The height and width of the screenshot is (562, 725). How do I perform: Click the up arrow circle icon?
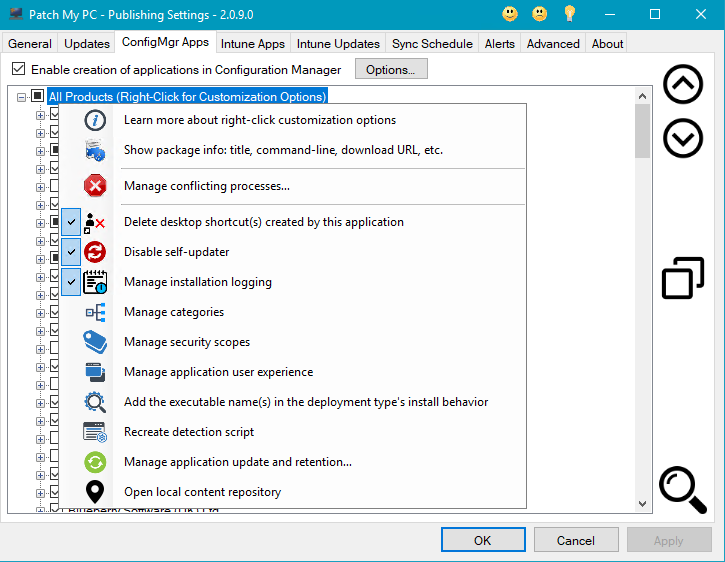point(683,86)
